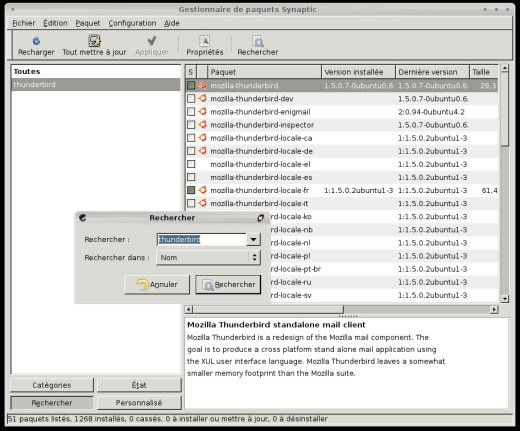Click Ubuntu logo icon beside mozilla-thunderbird-locale-de
Screen dimensions: 520x431
[x=202, y=151]
